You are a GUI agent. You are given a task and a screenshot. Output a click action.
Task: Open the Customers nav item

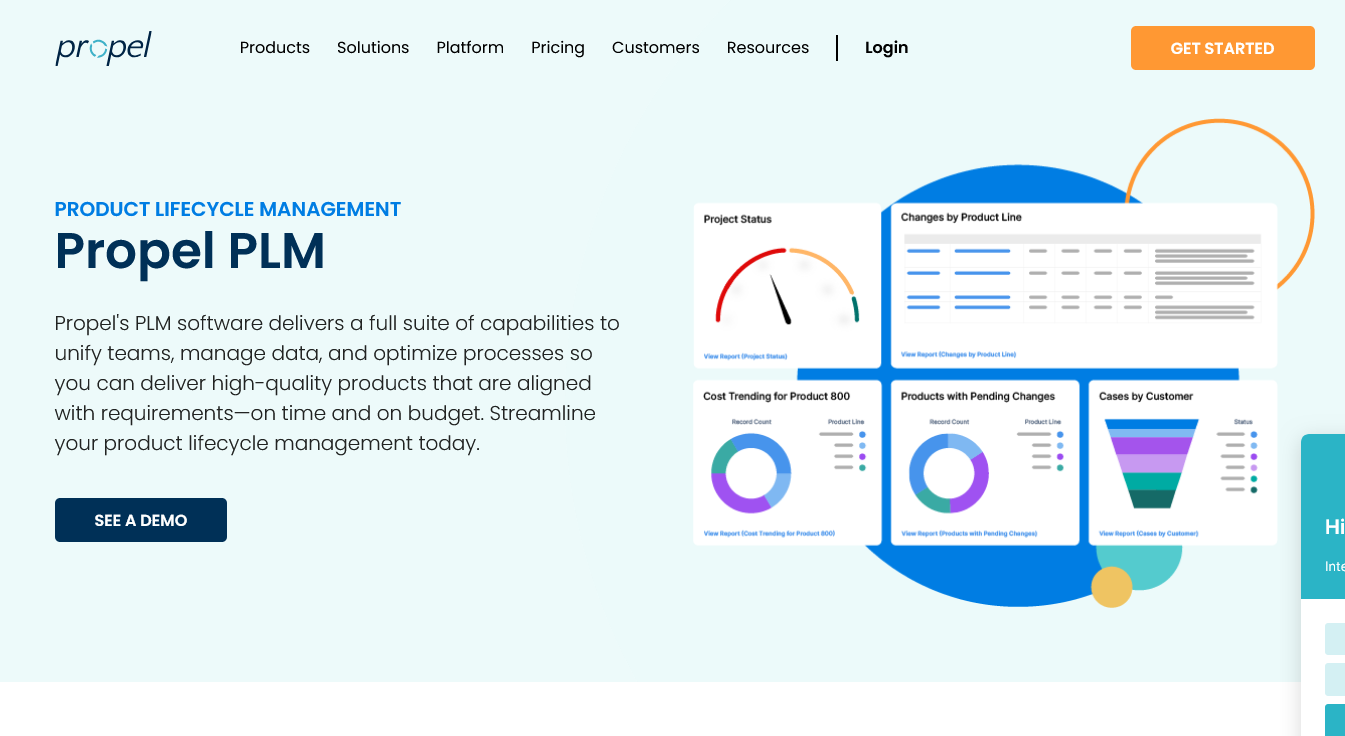[656, 48]
